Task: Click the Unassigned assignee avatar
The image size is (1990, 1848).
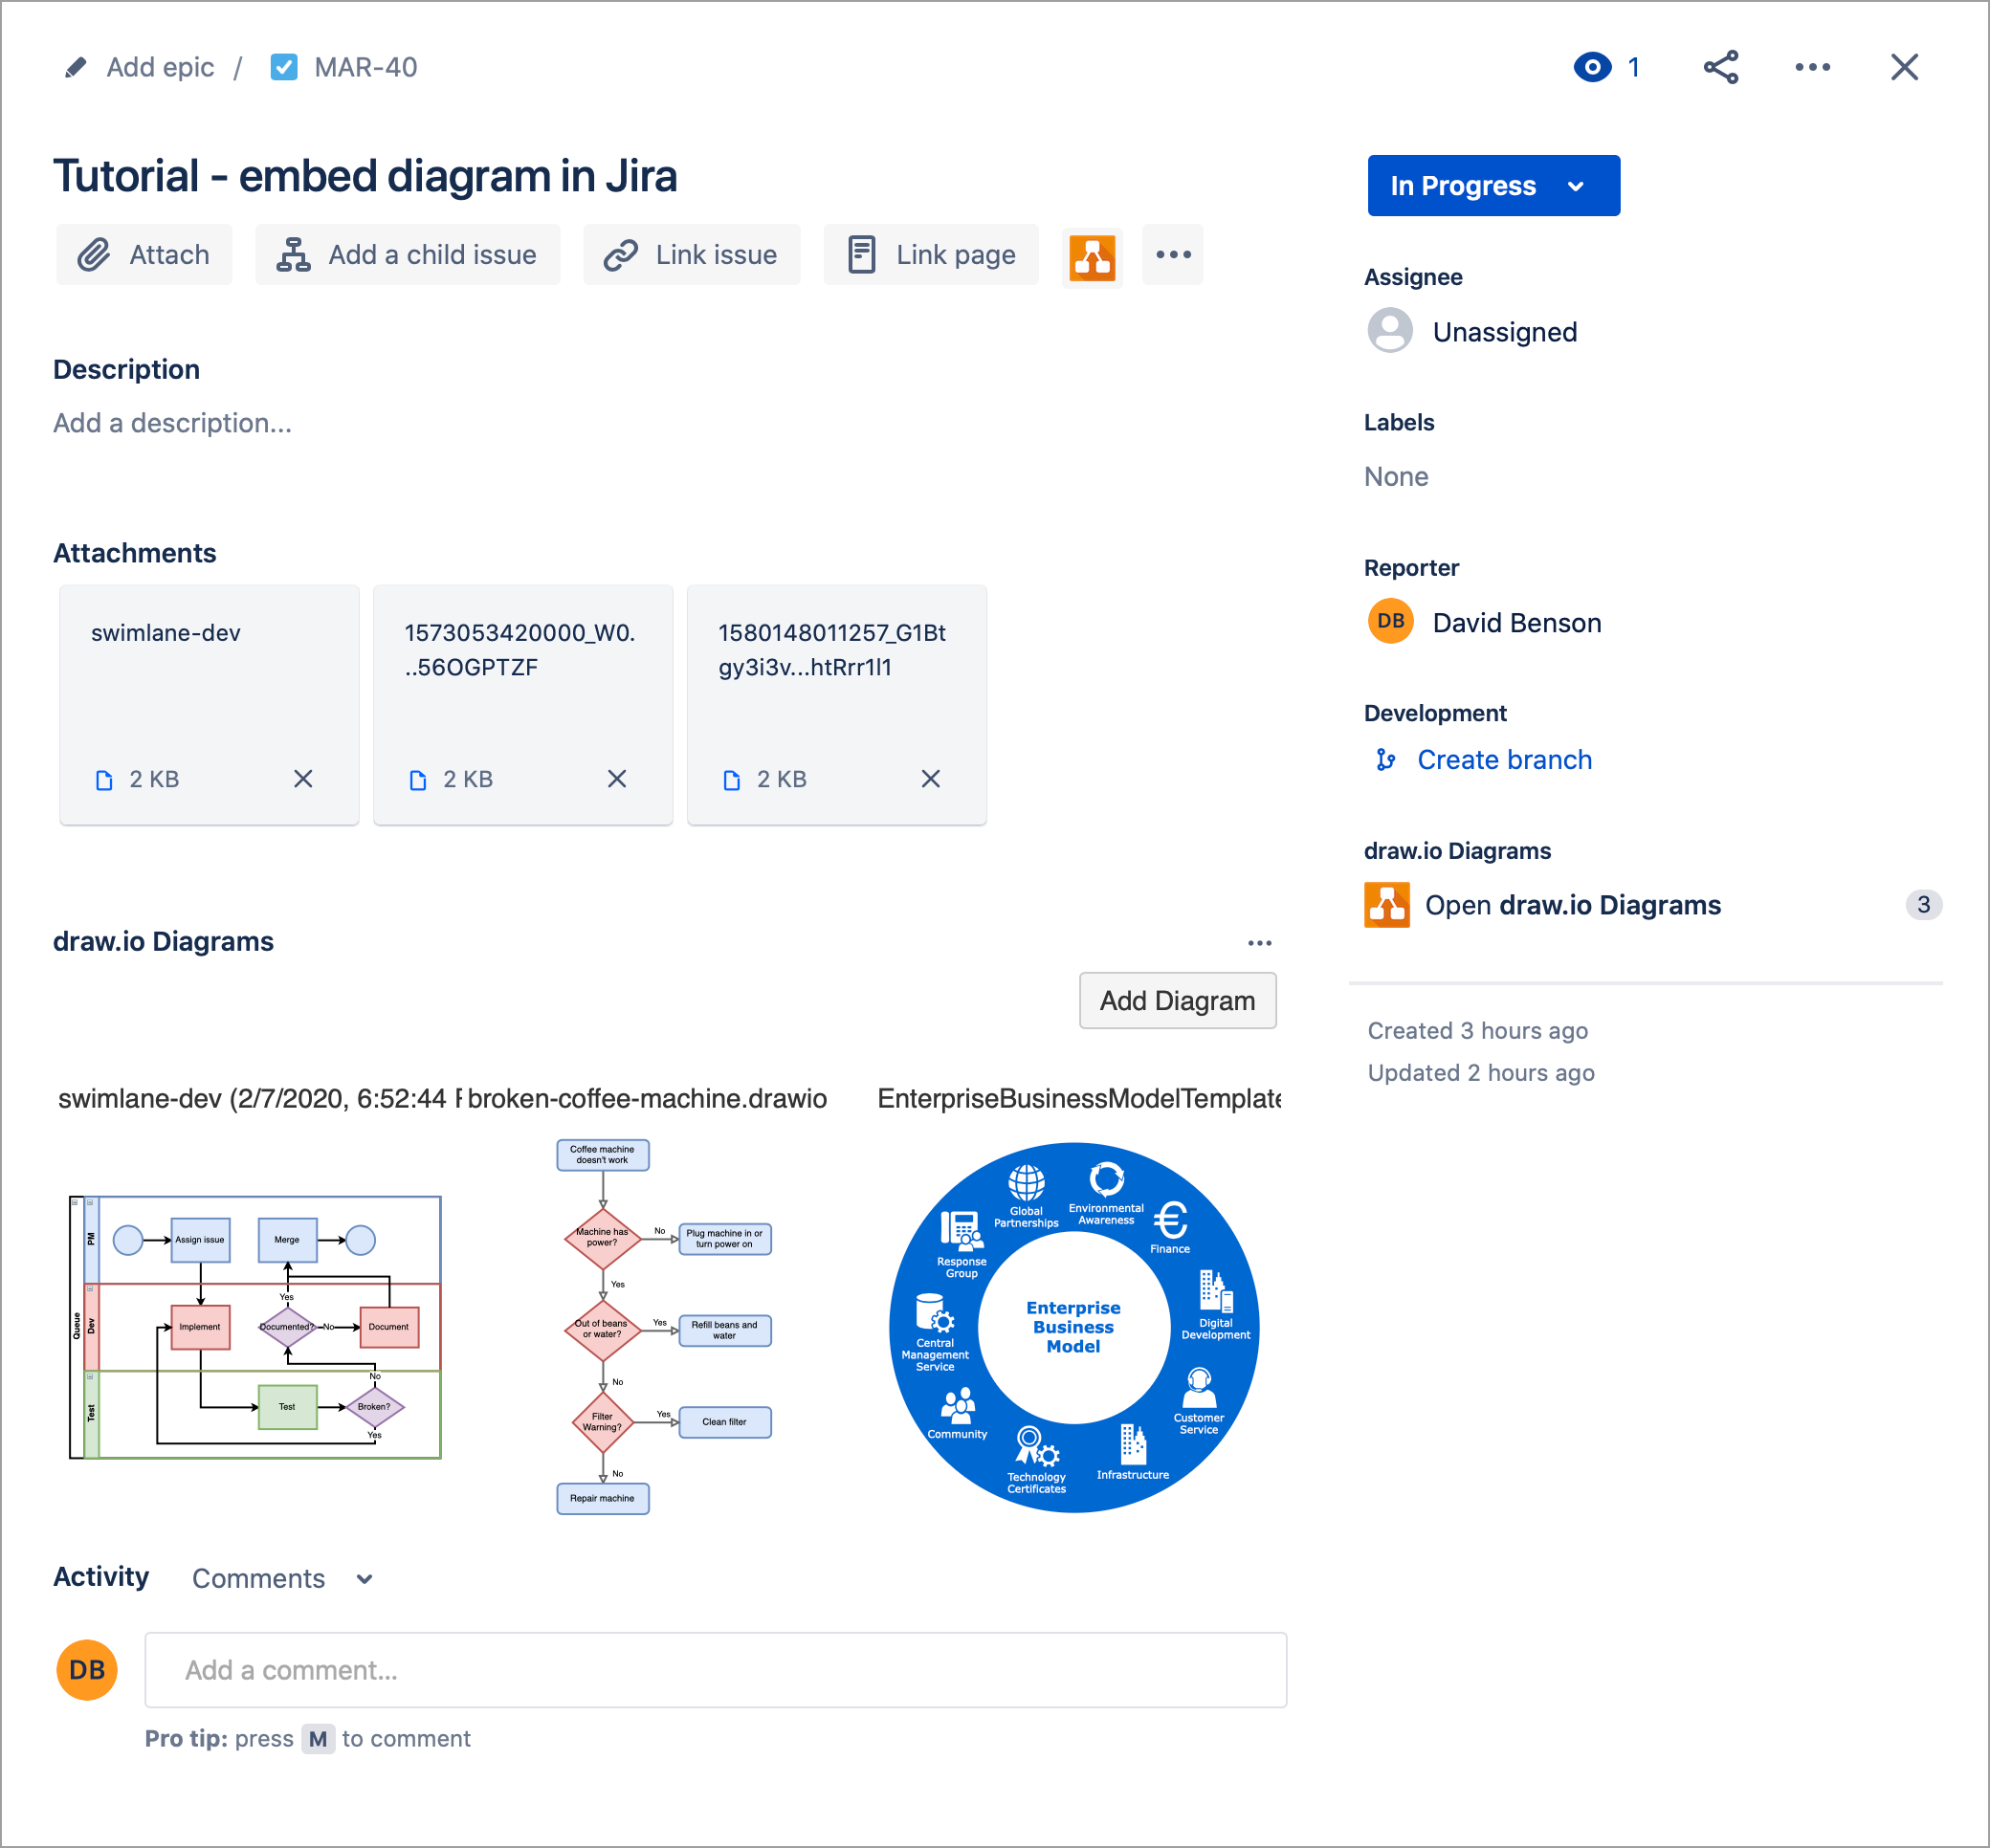Action: [1390, 330]
